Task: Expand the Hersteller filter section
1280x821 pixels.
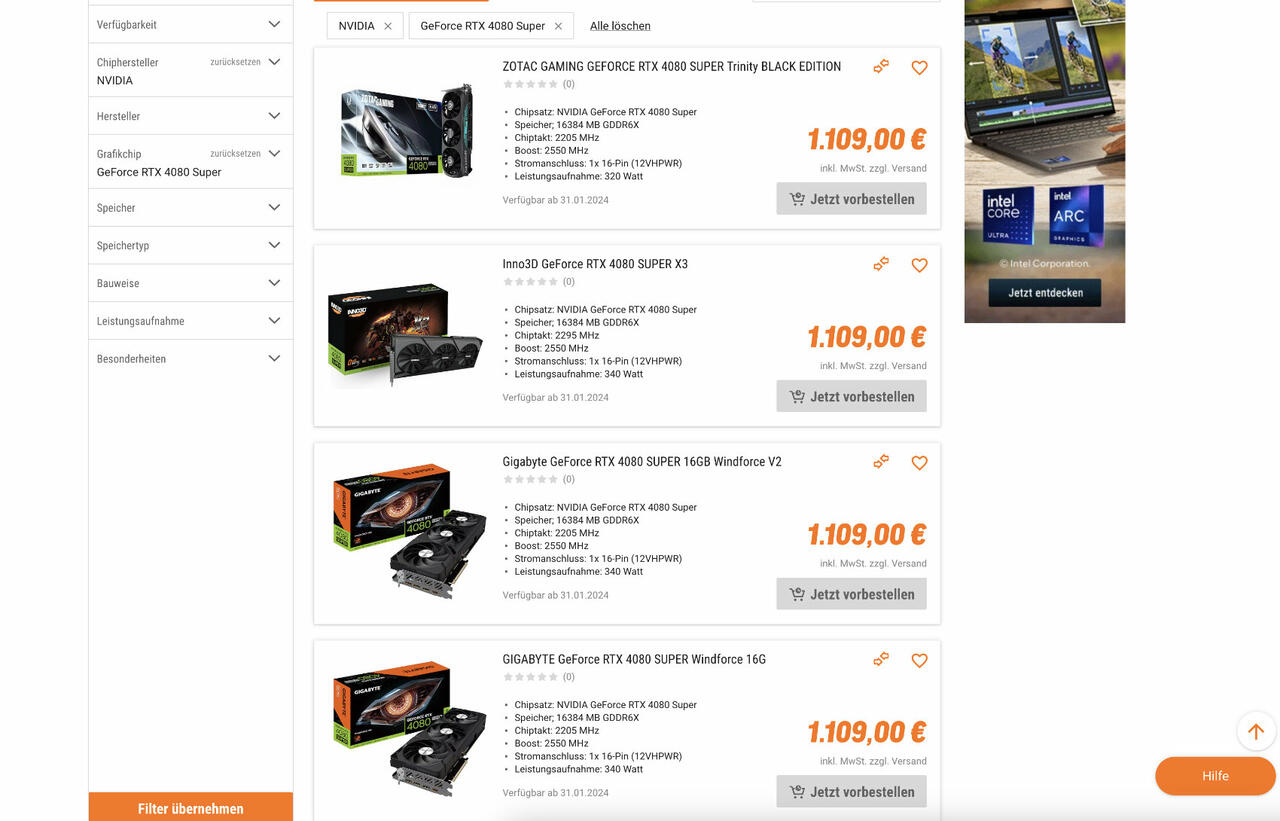Action: tap(190, 116)
